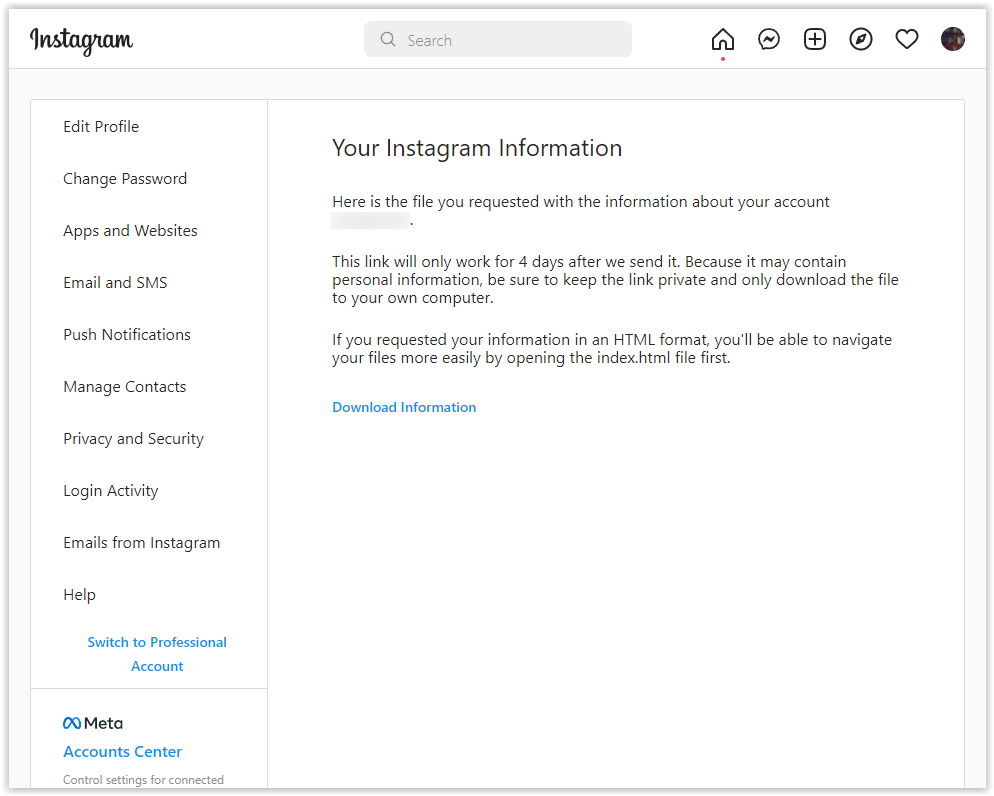994x796 pixels.
Task: Open your profile avatar menu
Action: pos(953,39)
